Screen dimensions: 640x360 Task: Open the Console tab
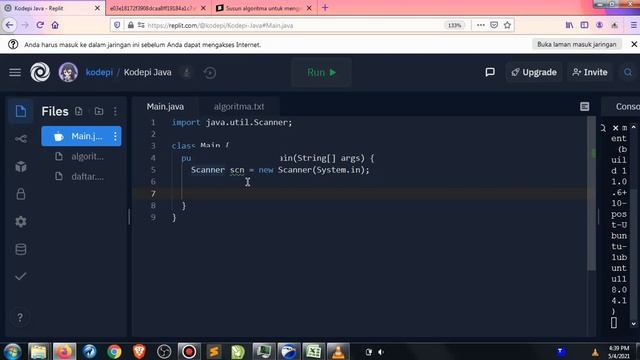pyautogui.click(x=627, y=107)
